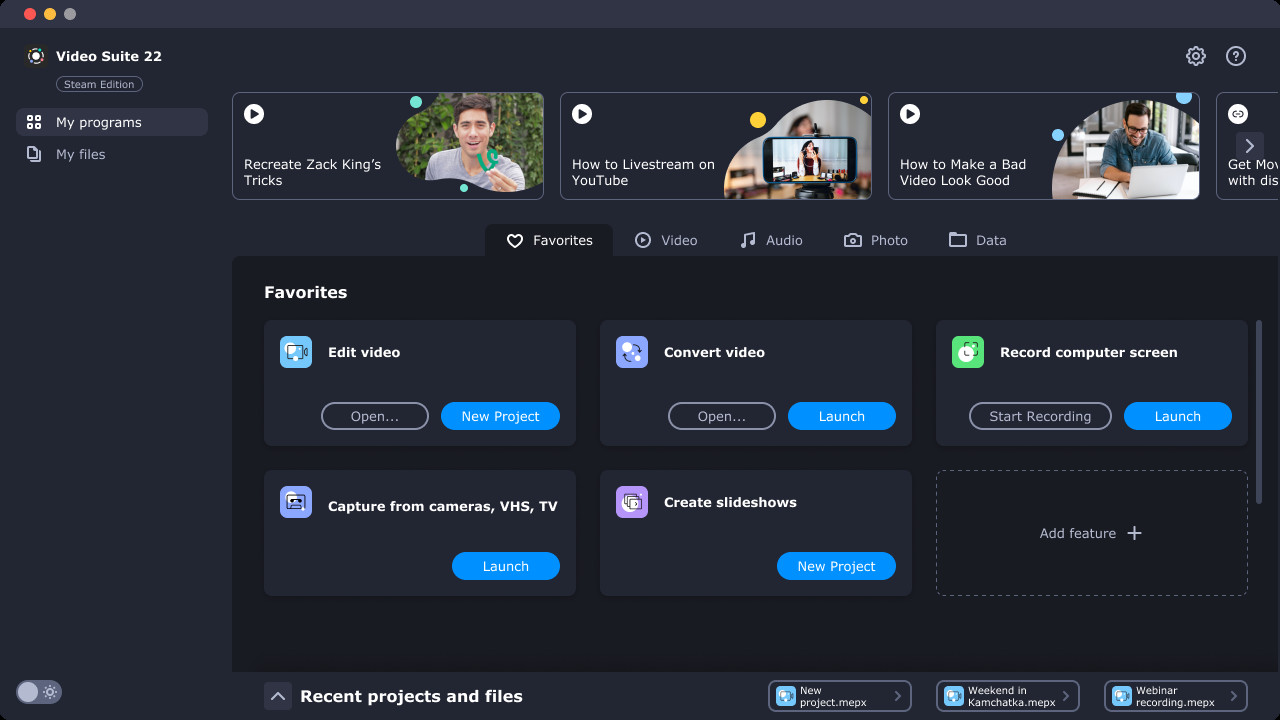Viewport: 1280px width, 720px height.
Task: Click the arrow on the rightmost tutorial card
Action: (x=1251, y=144)
